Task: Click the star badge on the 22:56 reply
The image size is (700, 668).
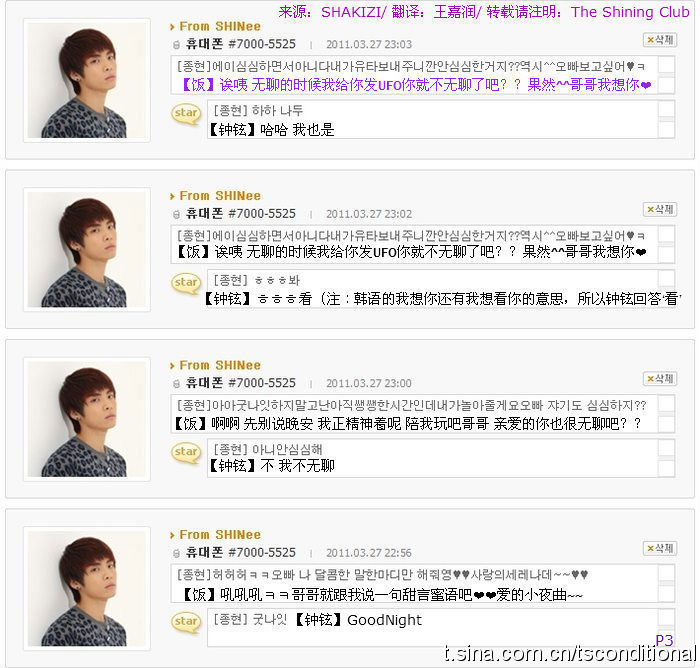Action: click(186, 622)
